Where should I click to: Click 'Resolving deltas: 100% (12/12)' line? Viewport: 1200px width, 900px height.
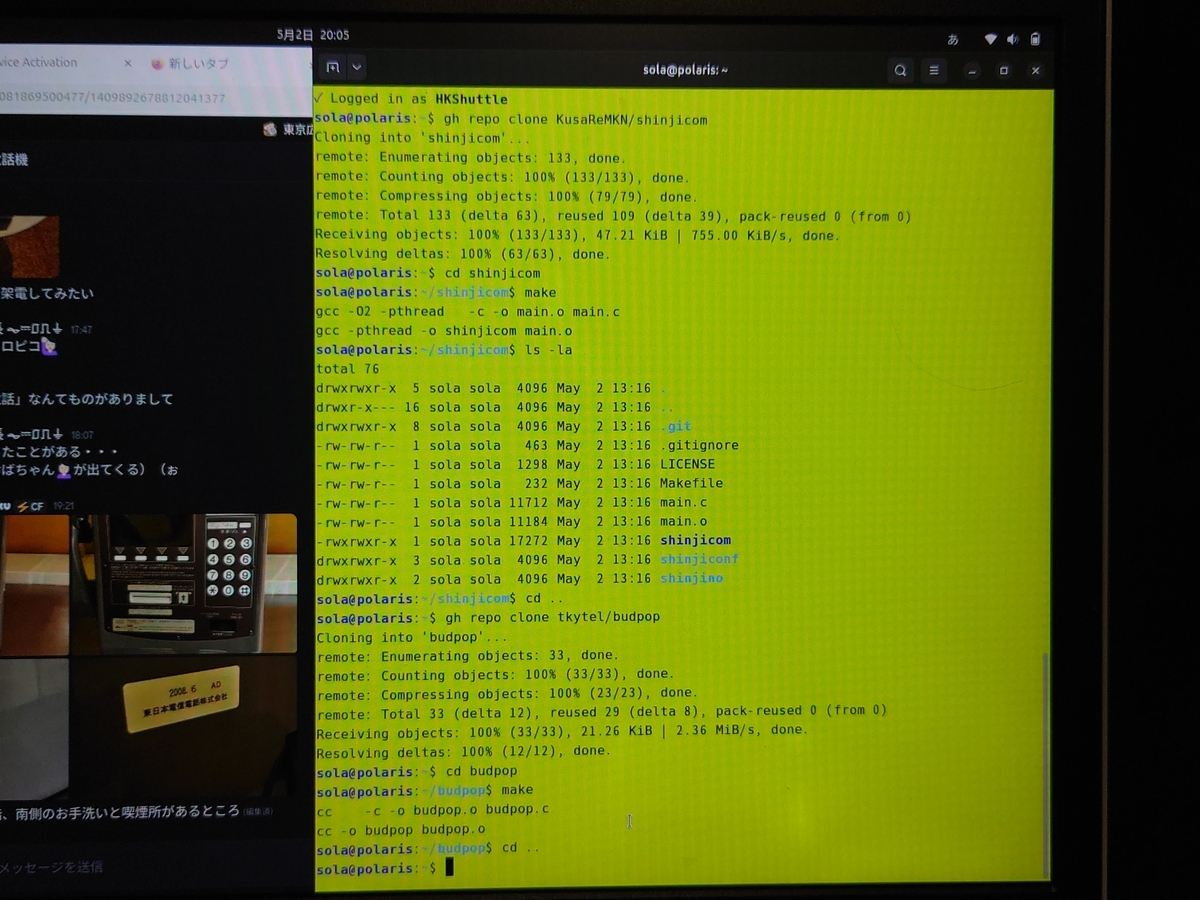coord(463,751)
